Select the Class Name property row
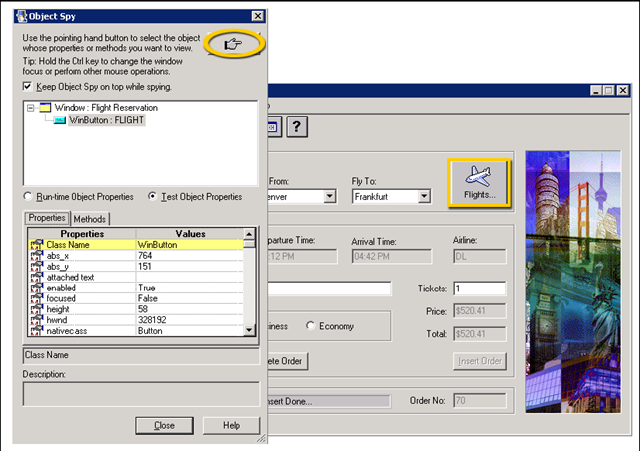The height and width of the screenshot is (451, 640). click(x=136, y=244)
